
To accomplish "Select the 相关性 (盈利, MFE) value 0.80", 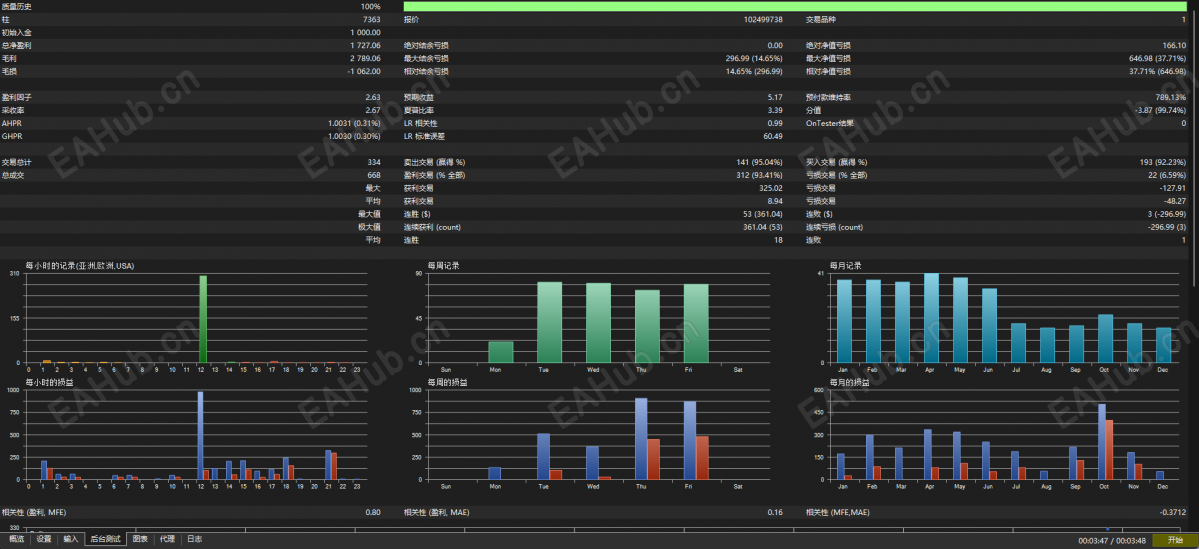I will pos(373,512).
